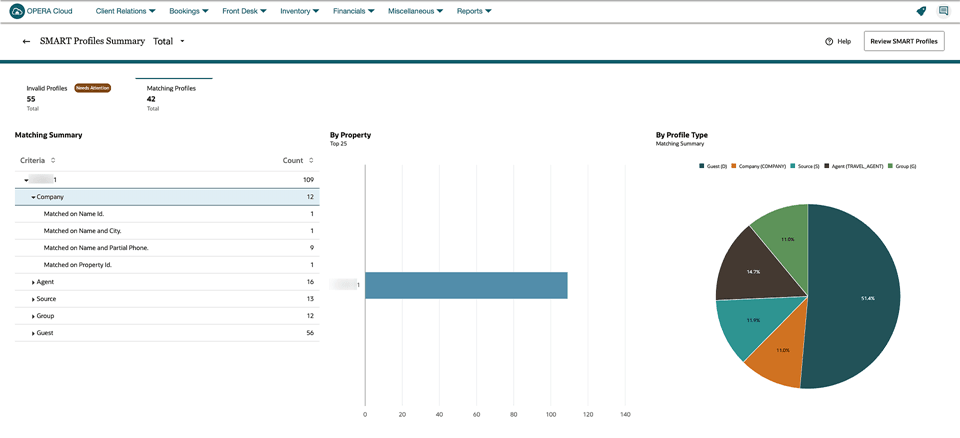Open the chat messages icon
Viewport: 960px width, 438px height.
[943, 11]
